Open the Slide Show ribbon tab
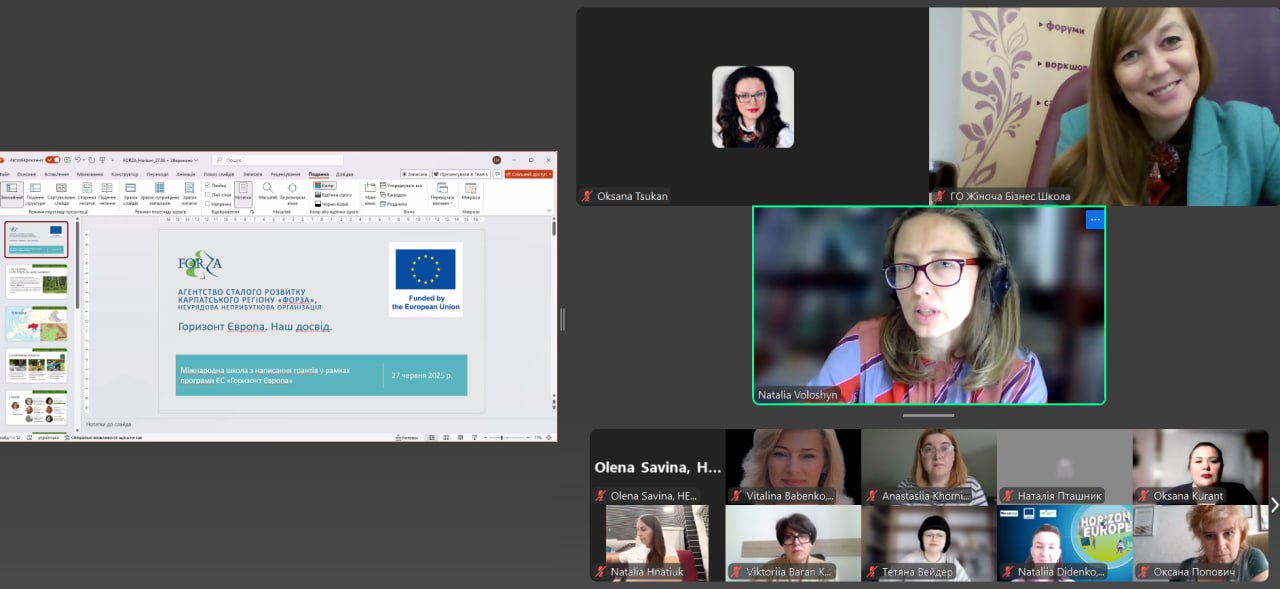 [219, 174]
